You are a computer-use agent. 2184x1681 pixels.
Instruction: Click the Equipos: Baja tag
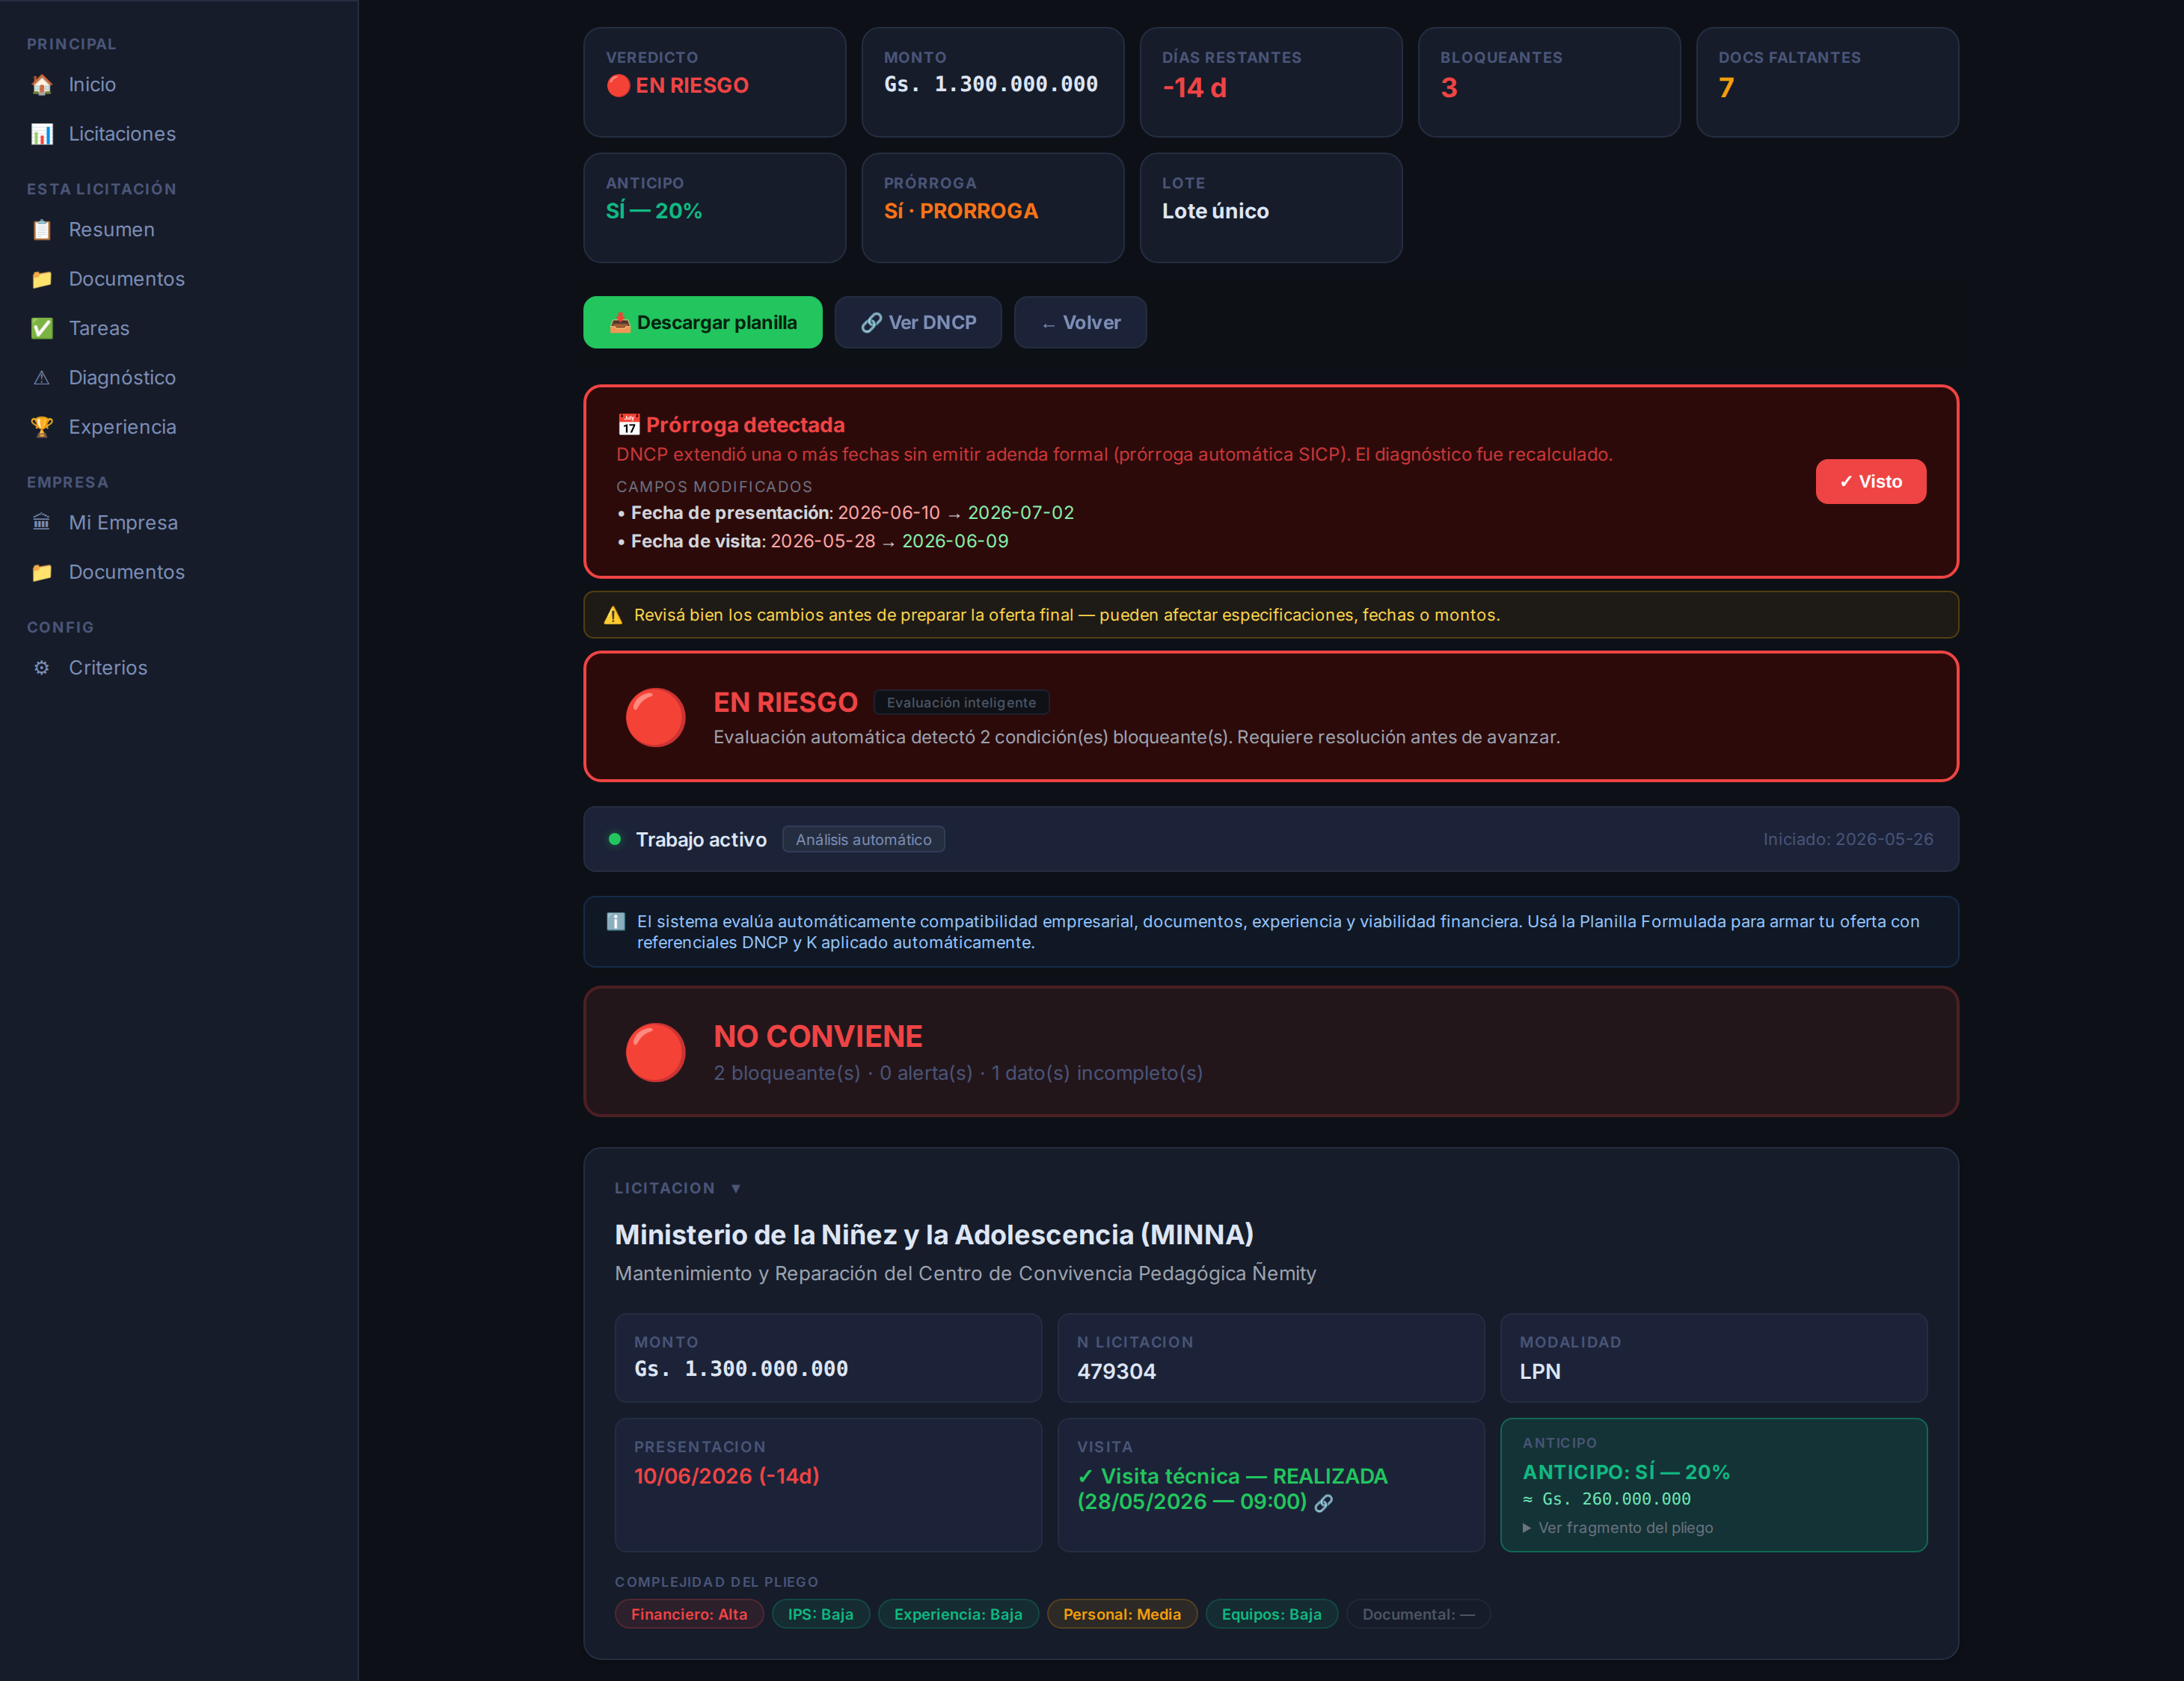(x=1272, y=1614)
